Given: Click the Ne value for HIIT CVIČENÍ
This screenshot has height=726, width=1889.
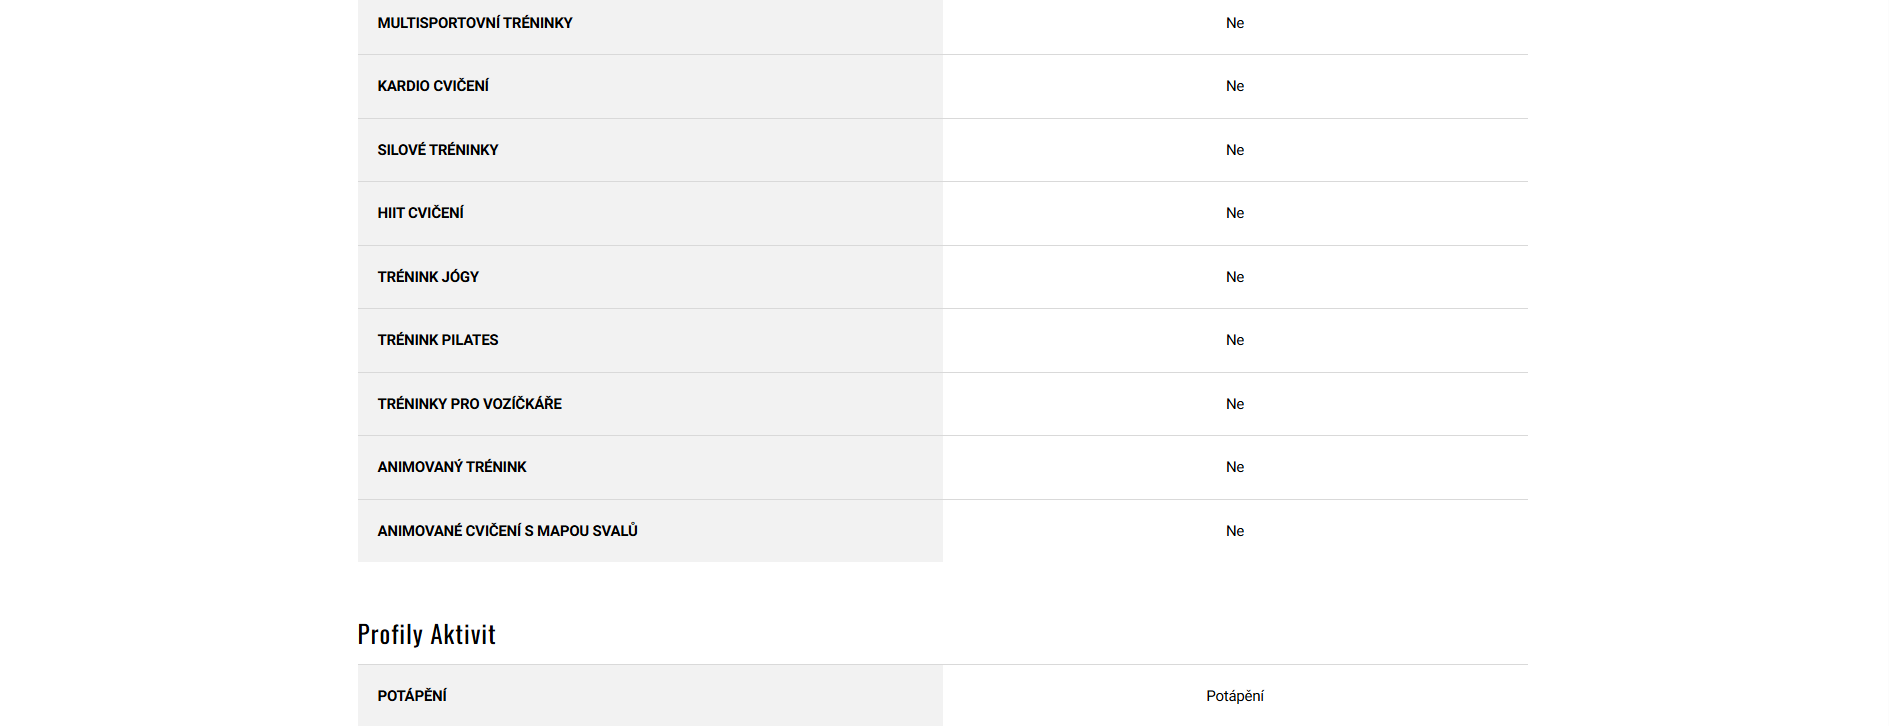Looking at the screenshot, I should [x=1235, y=213].
